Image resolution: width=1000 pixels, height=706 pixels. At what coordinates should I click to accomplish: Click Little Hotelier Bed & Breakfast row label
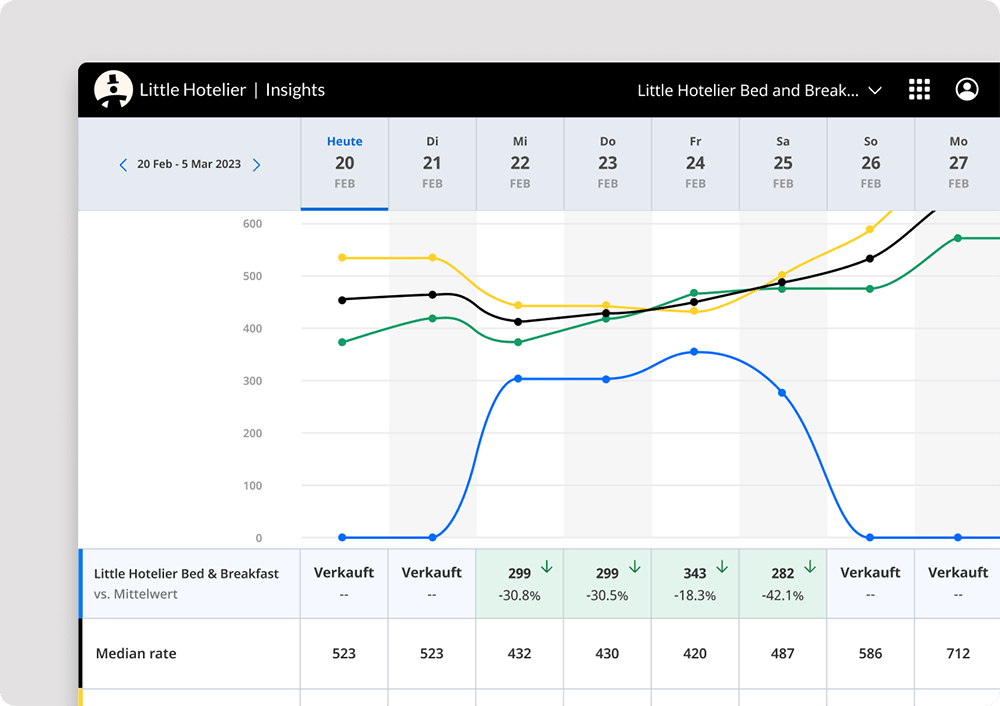[186, 574]
